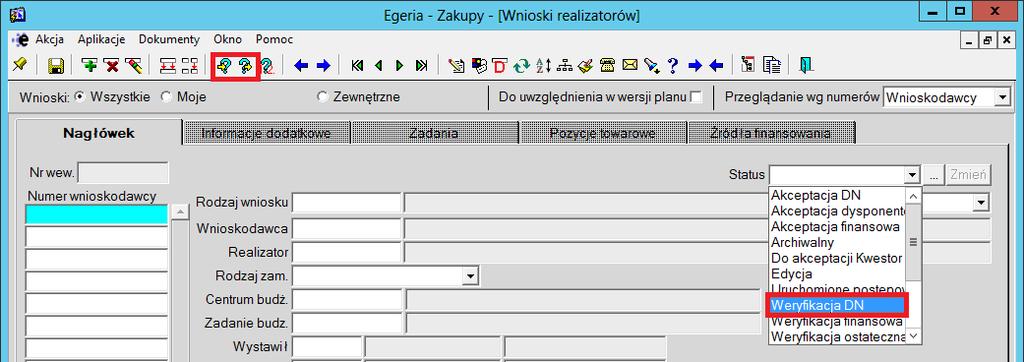Image resolution: width=1024 pixels, height=362 pixels.
Task: Cancel the query with the red-marked question icon
Action: (266, 65)
